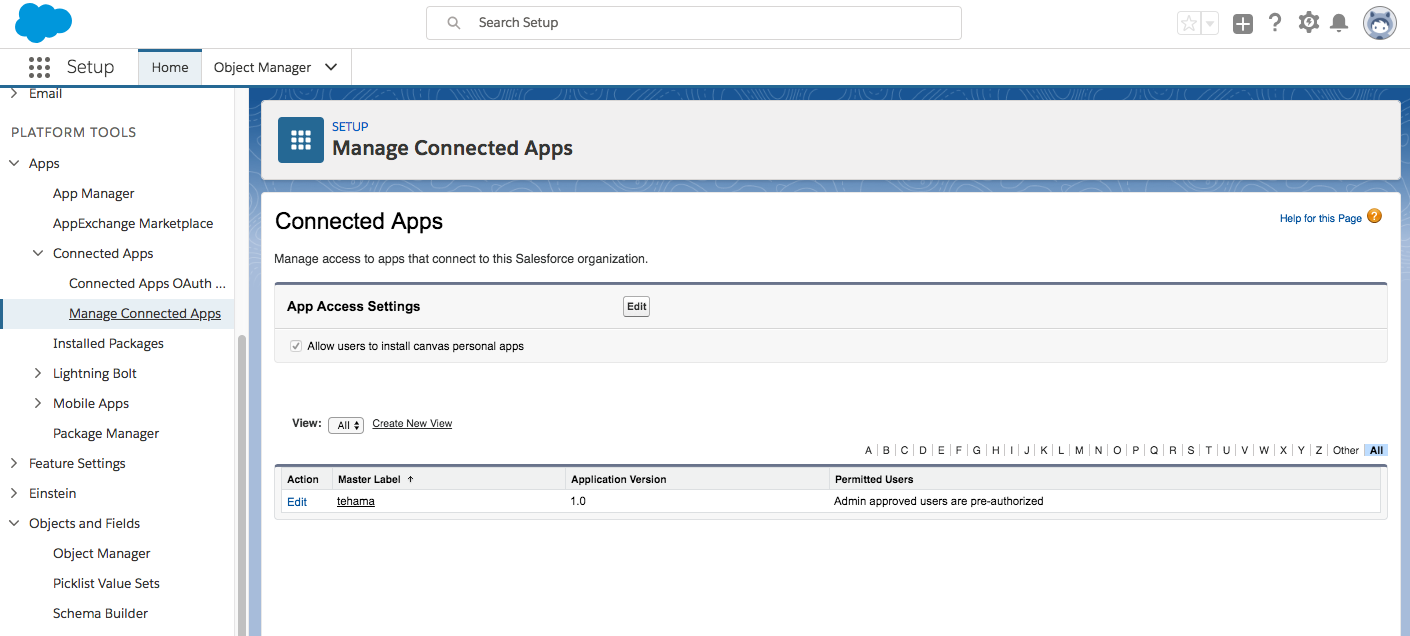Open Help for this Page link
Image resolution: width=1410 pixels, height=636 pixels.
pyautogui.click(x=1321, y=218)
